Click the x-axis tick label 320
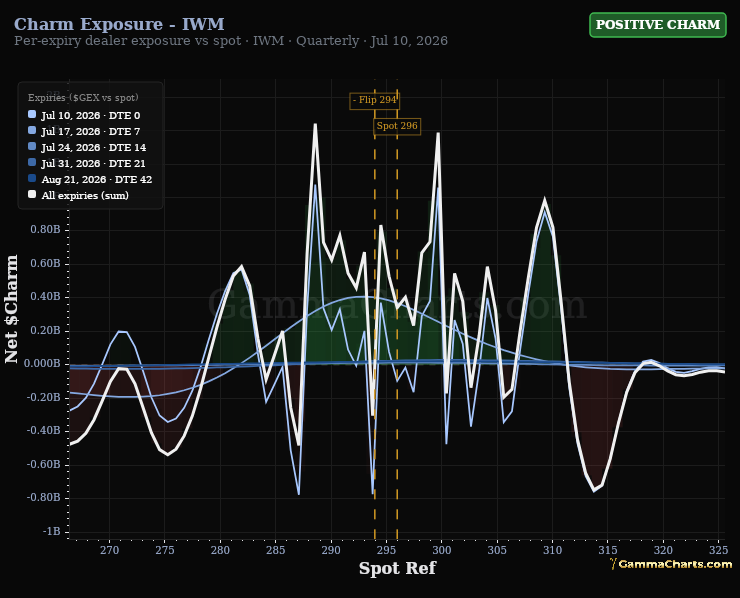 pyautogui.click(x=663, y=550)
